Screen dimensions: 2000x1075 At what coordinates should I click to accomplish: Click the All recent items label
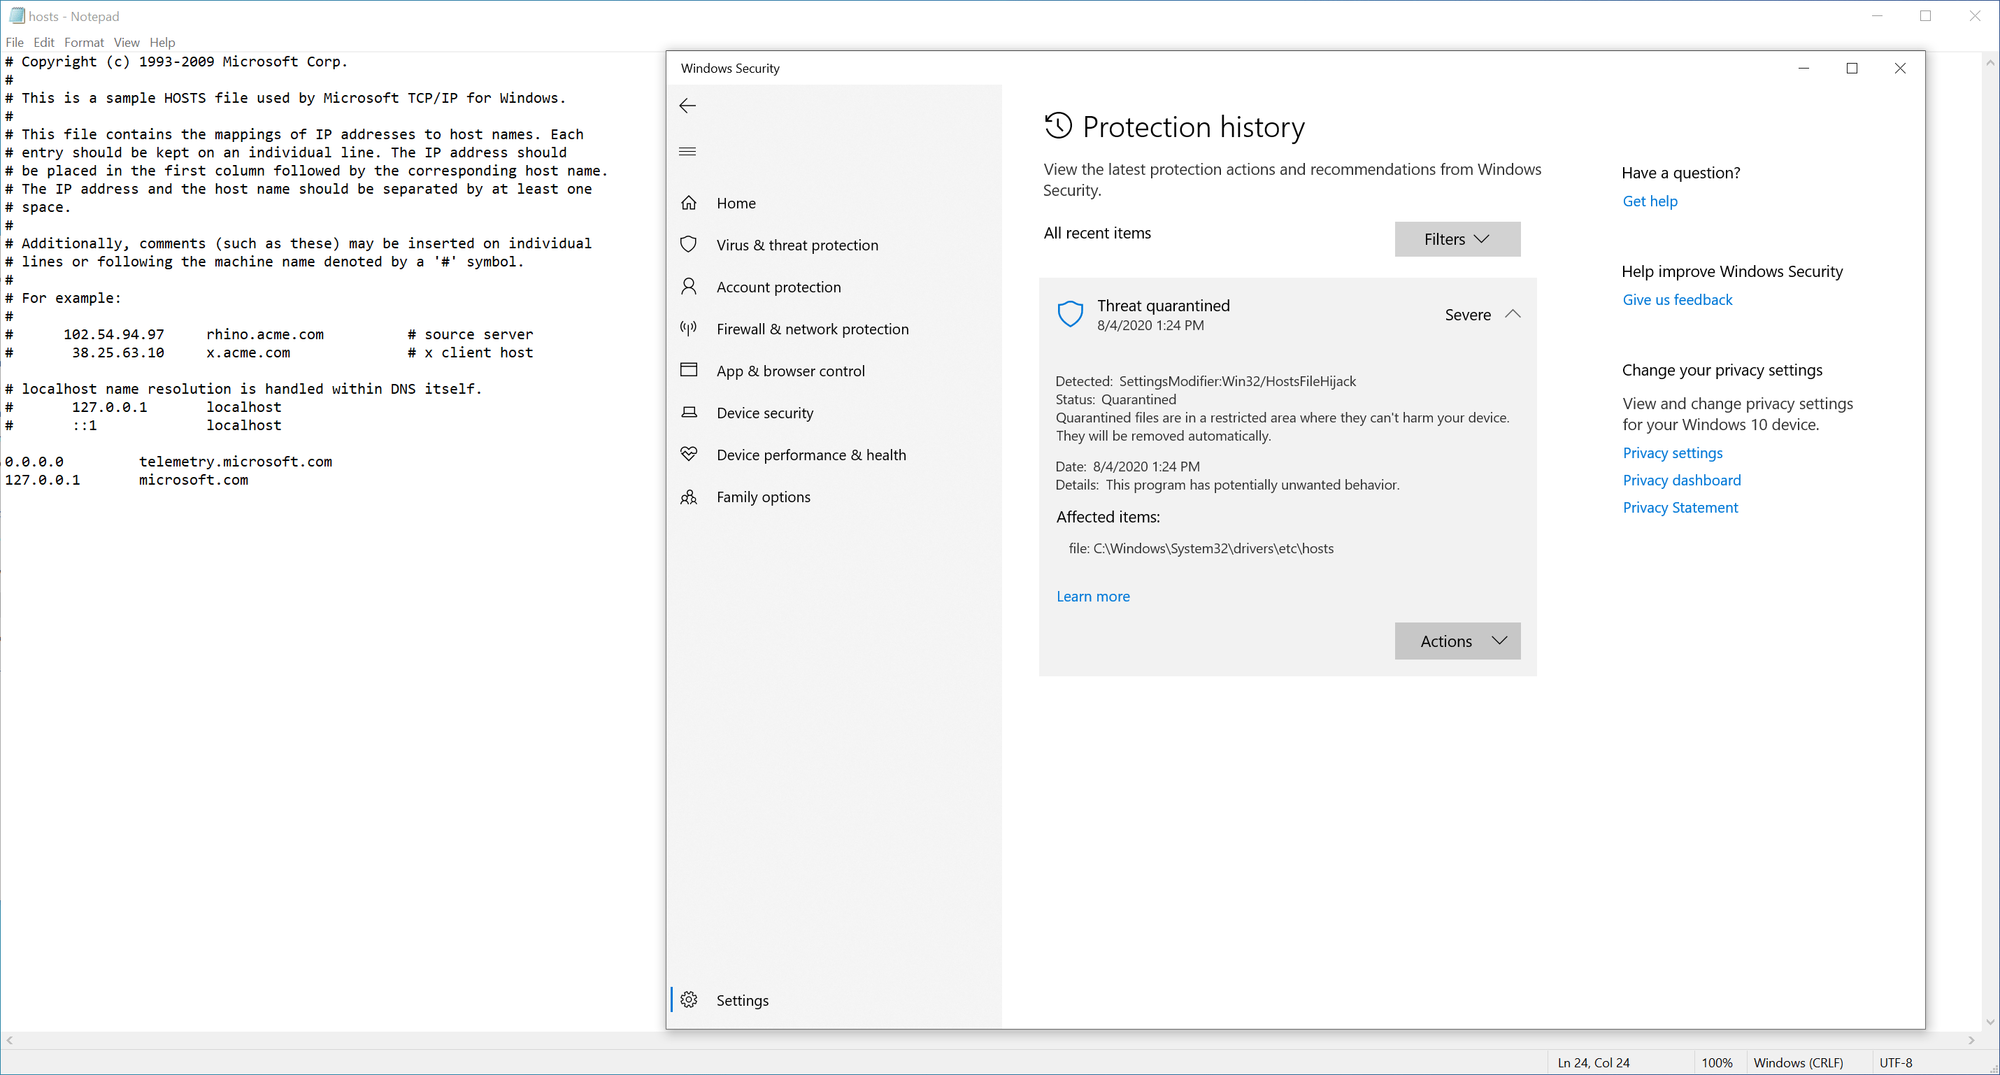(1097, 233)
